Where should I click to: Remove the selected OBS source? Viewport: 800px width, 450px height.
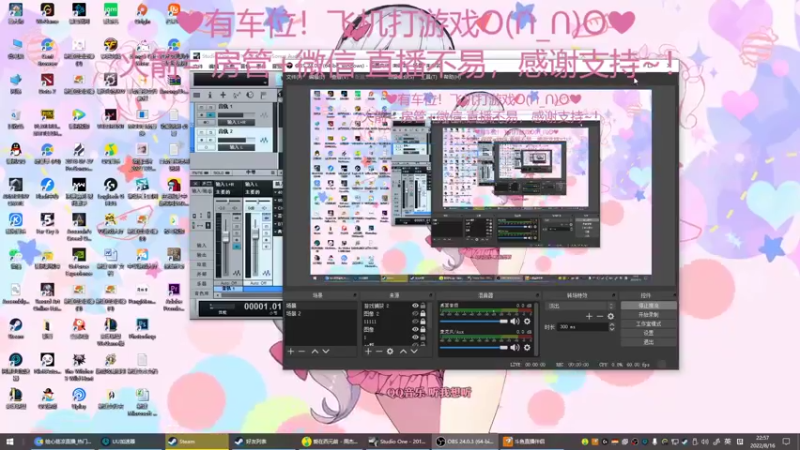(379, 352)
